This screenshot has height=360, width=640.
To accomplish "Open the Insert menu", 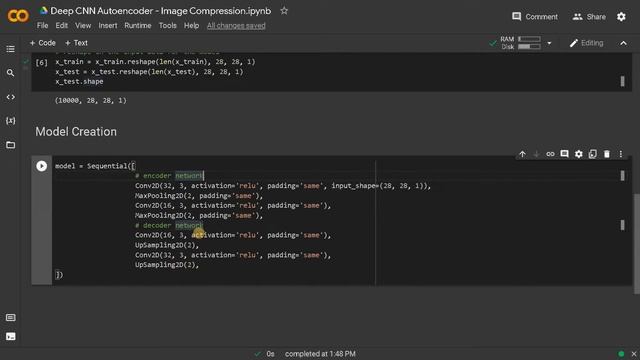I will [108, 26].
